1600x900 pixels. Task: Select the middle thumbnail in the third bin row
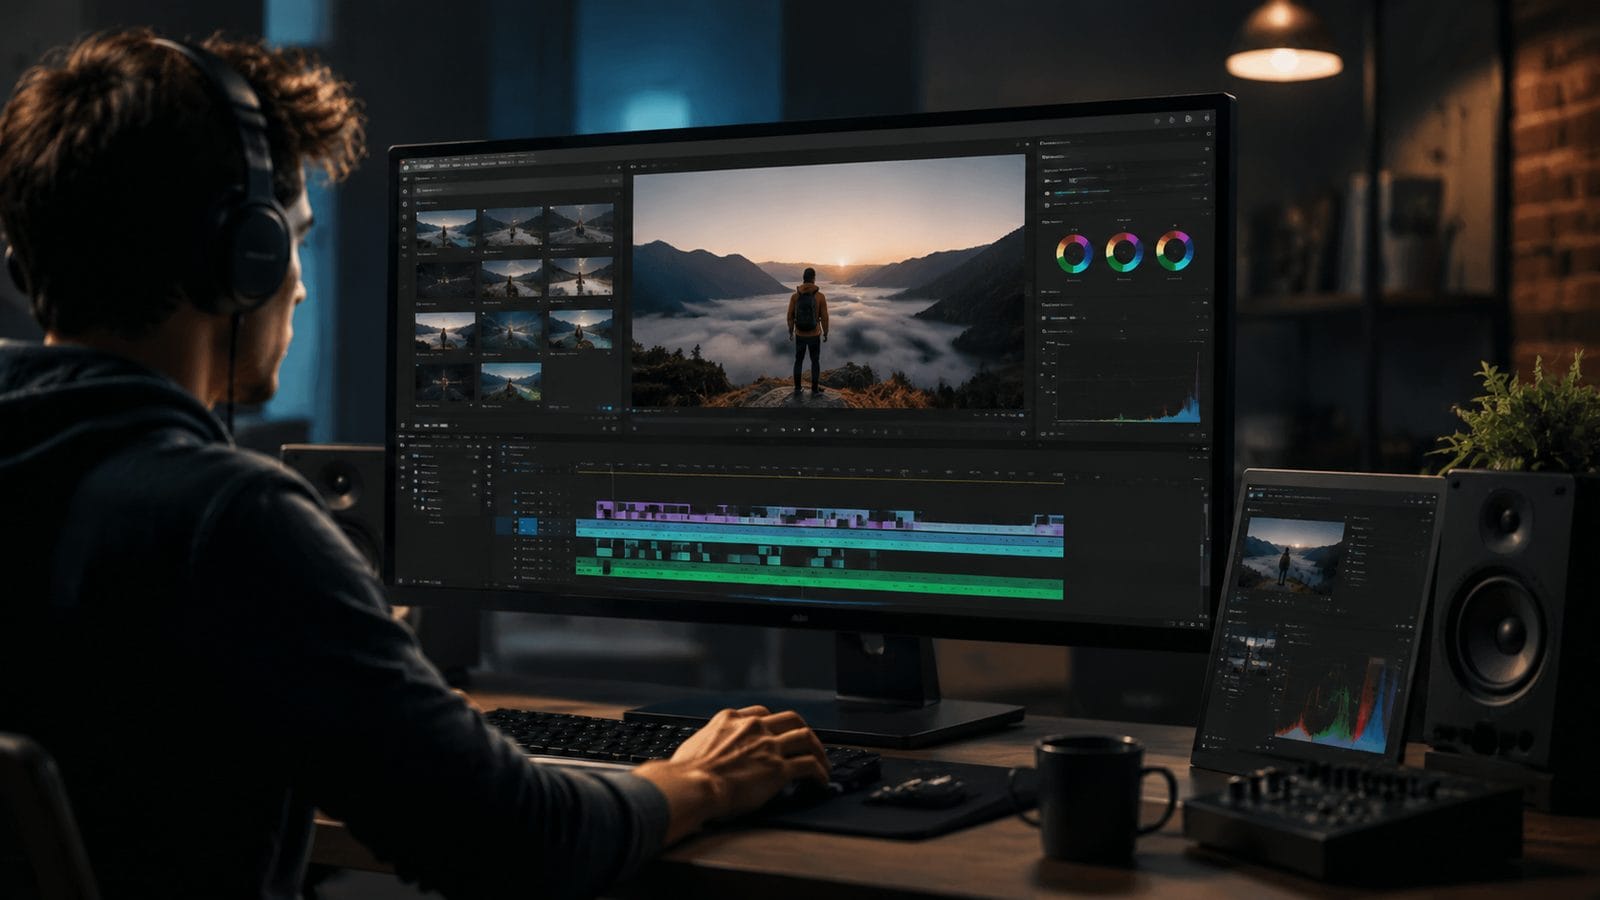point(512,330)
